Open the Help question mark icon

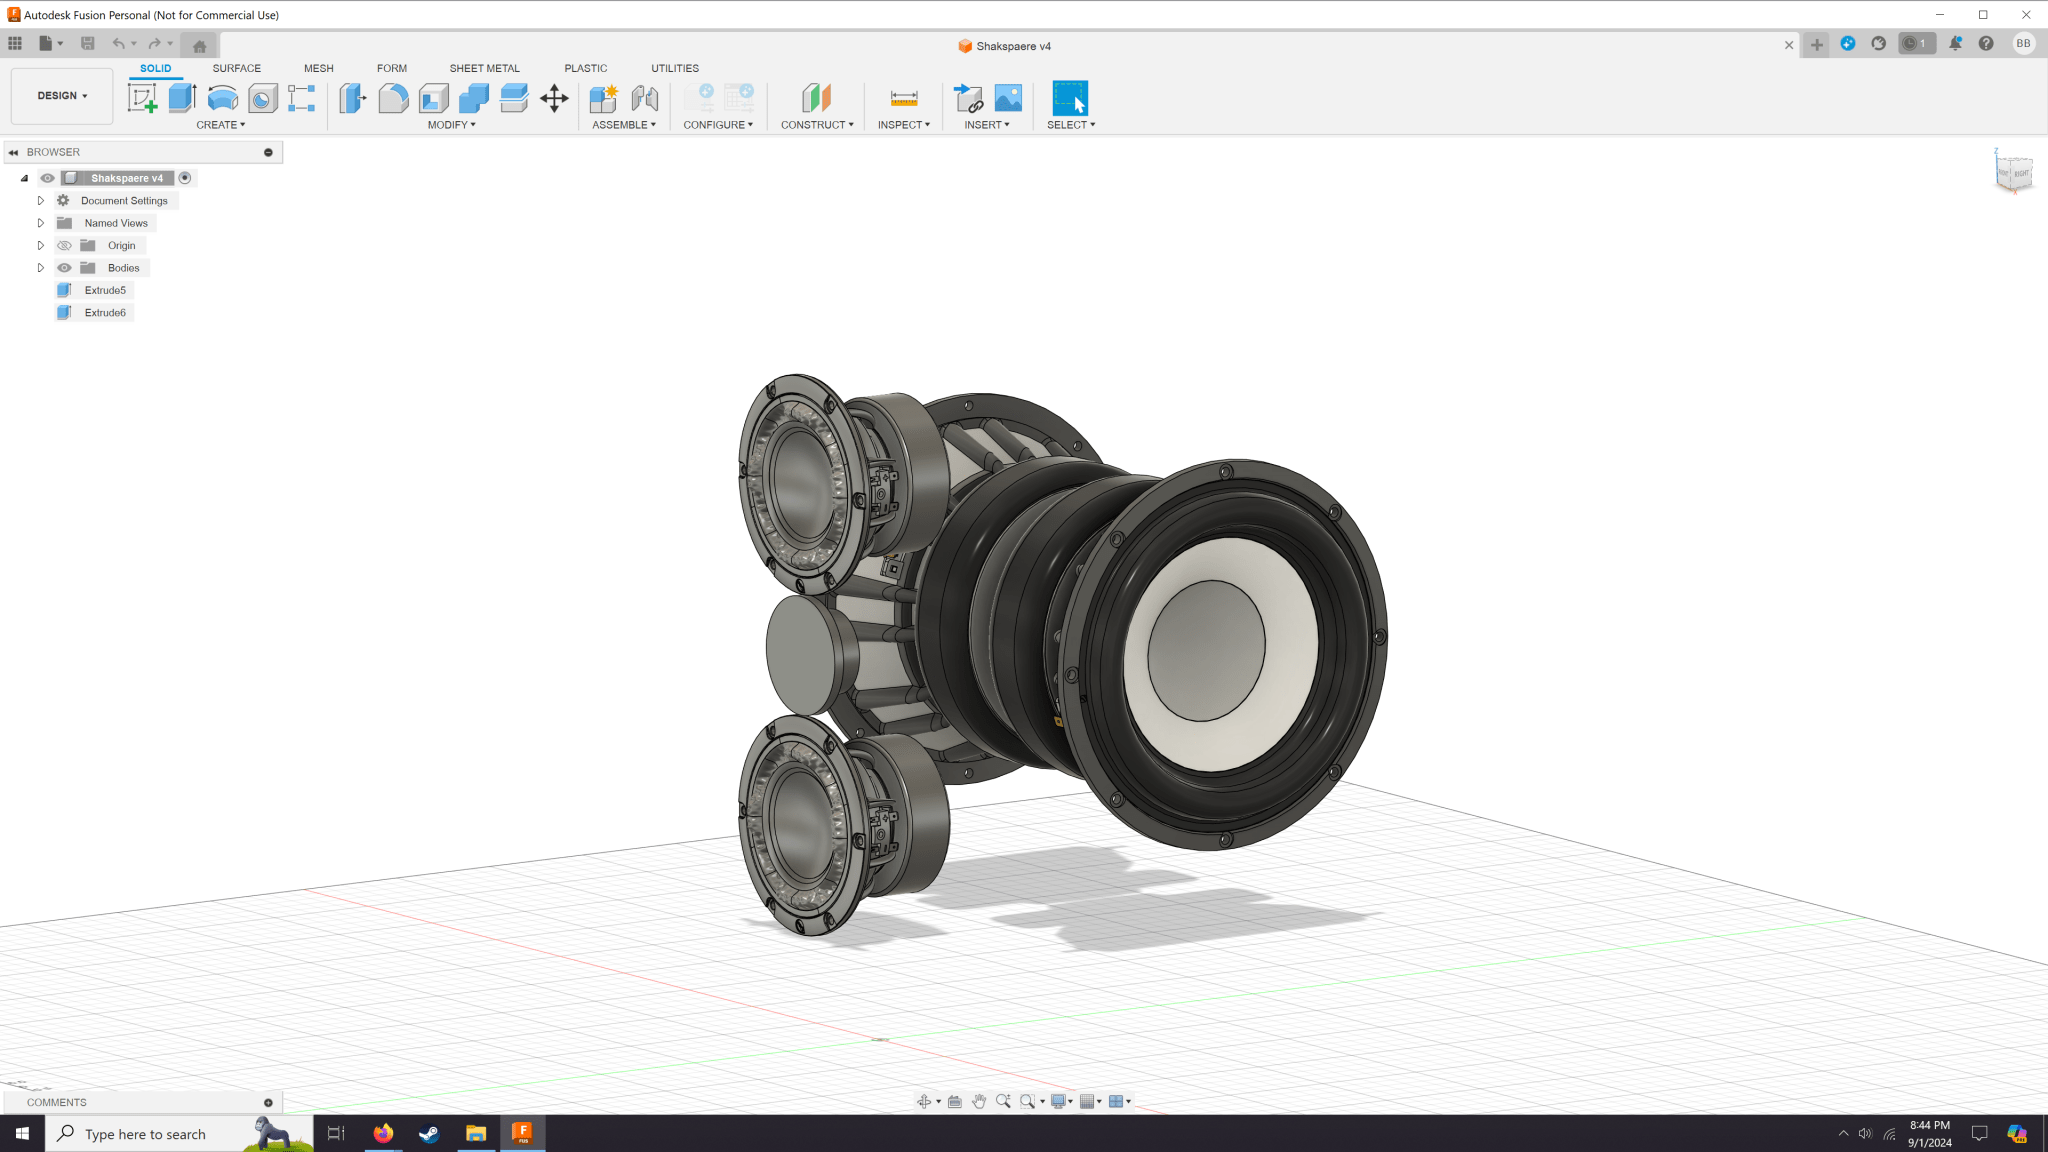[1986, 43]
